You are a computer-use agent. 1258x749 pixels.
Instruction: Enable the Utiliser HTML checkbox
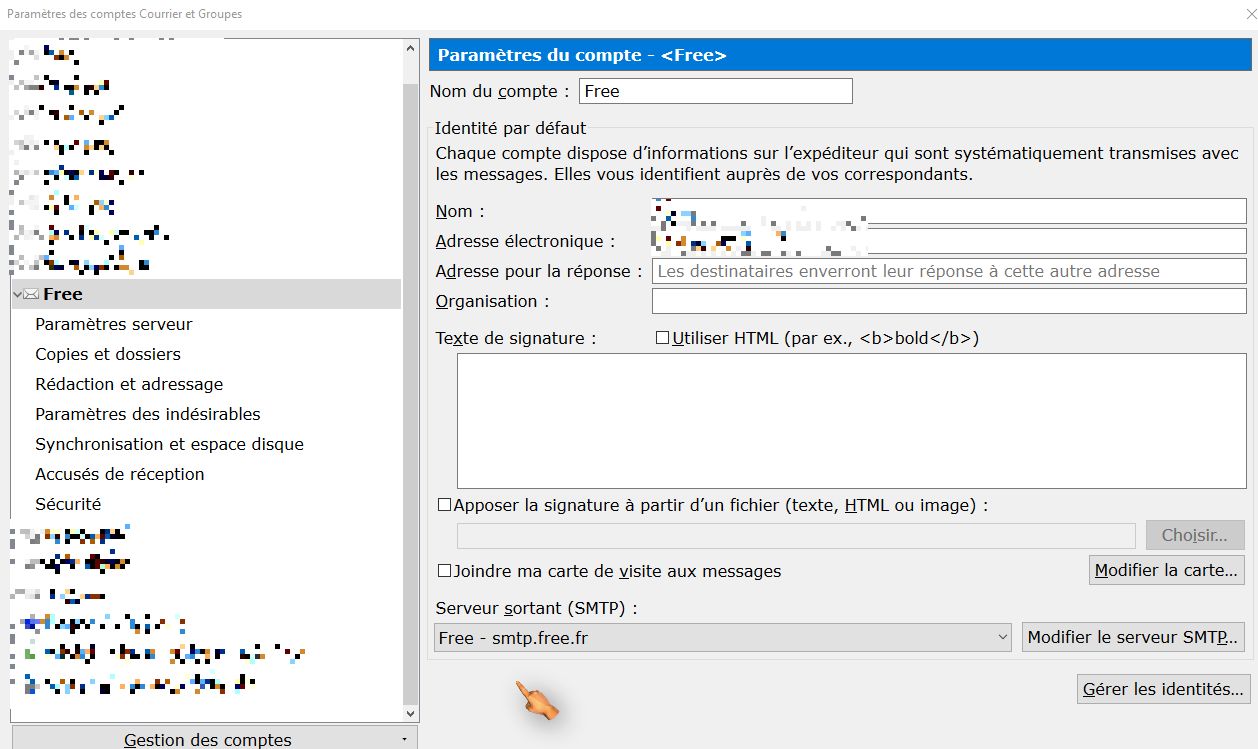tap(662, 338)
